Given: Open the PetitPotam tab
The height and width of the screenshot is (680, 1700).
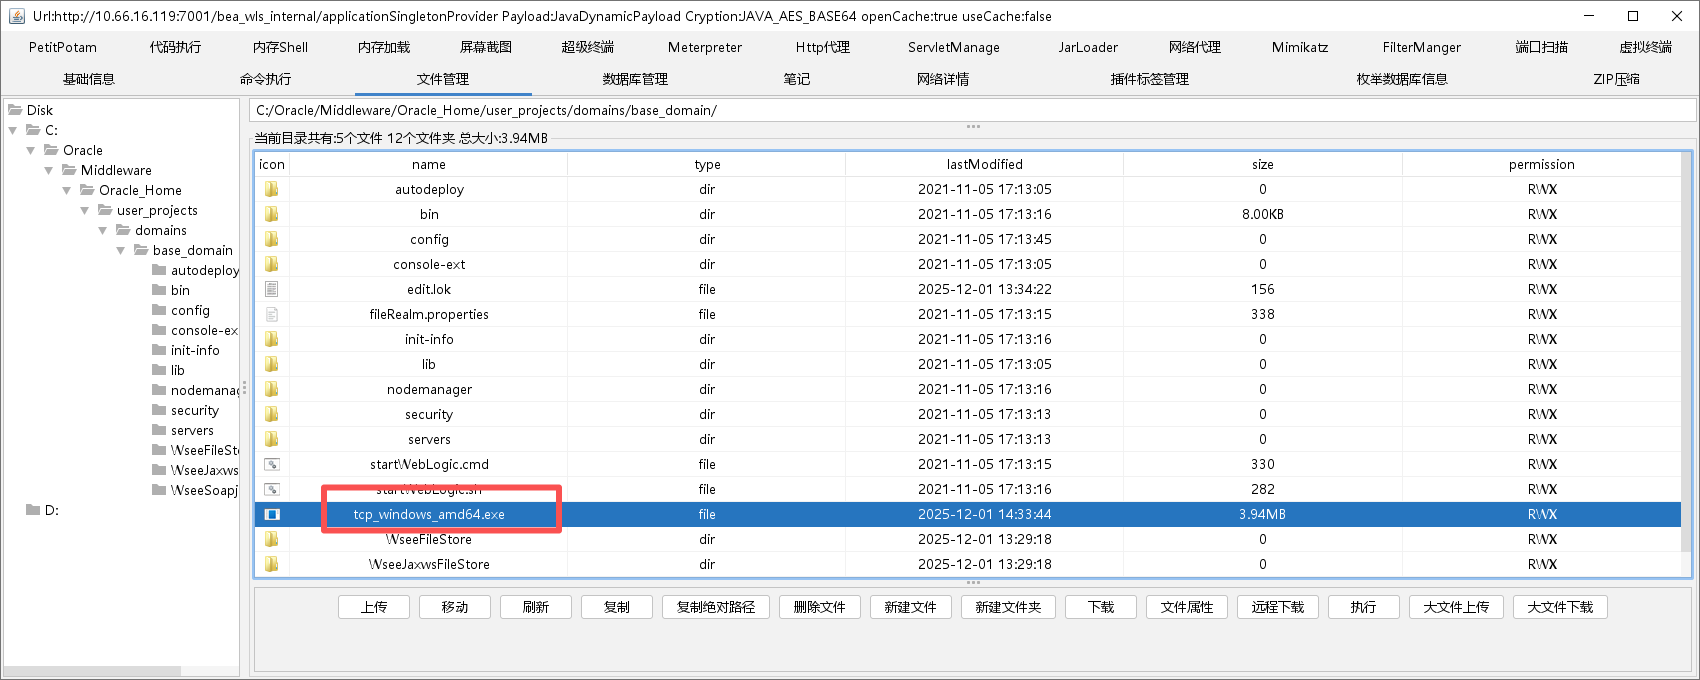Looking at the screenshot, I should [63, 47].
